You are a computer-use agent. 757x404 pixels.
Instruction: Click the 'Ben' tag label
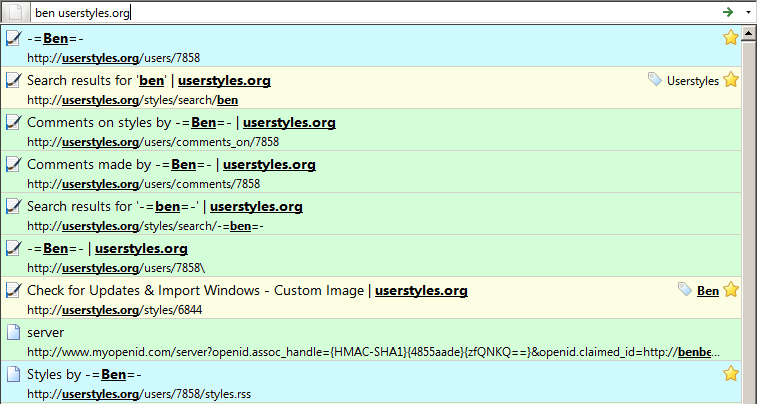click(708, 291)
